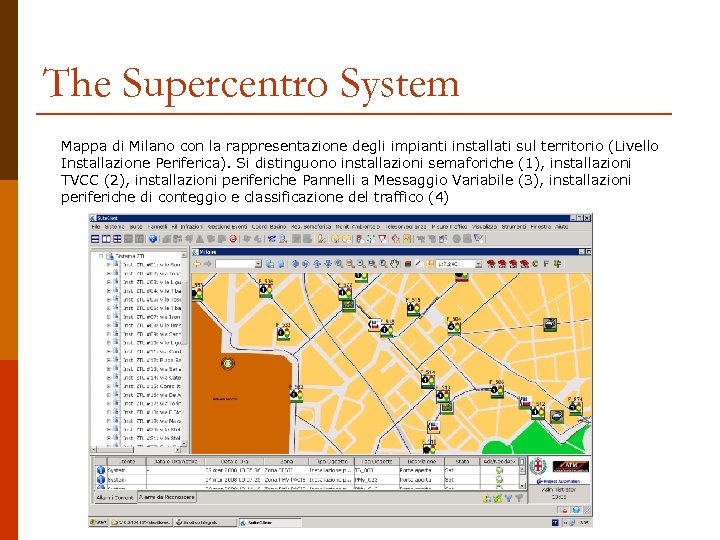The image size is (720, 540).
Task: Click the blue status icon at window bottom right
Action: pos(575,510)
